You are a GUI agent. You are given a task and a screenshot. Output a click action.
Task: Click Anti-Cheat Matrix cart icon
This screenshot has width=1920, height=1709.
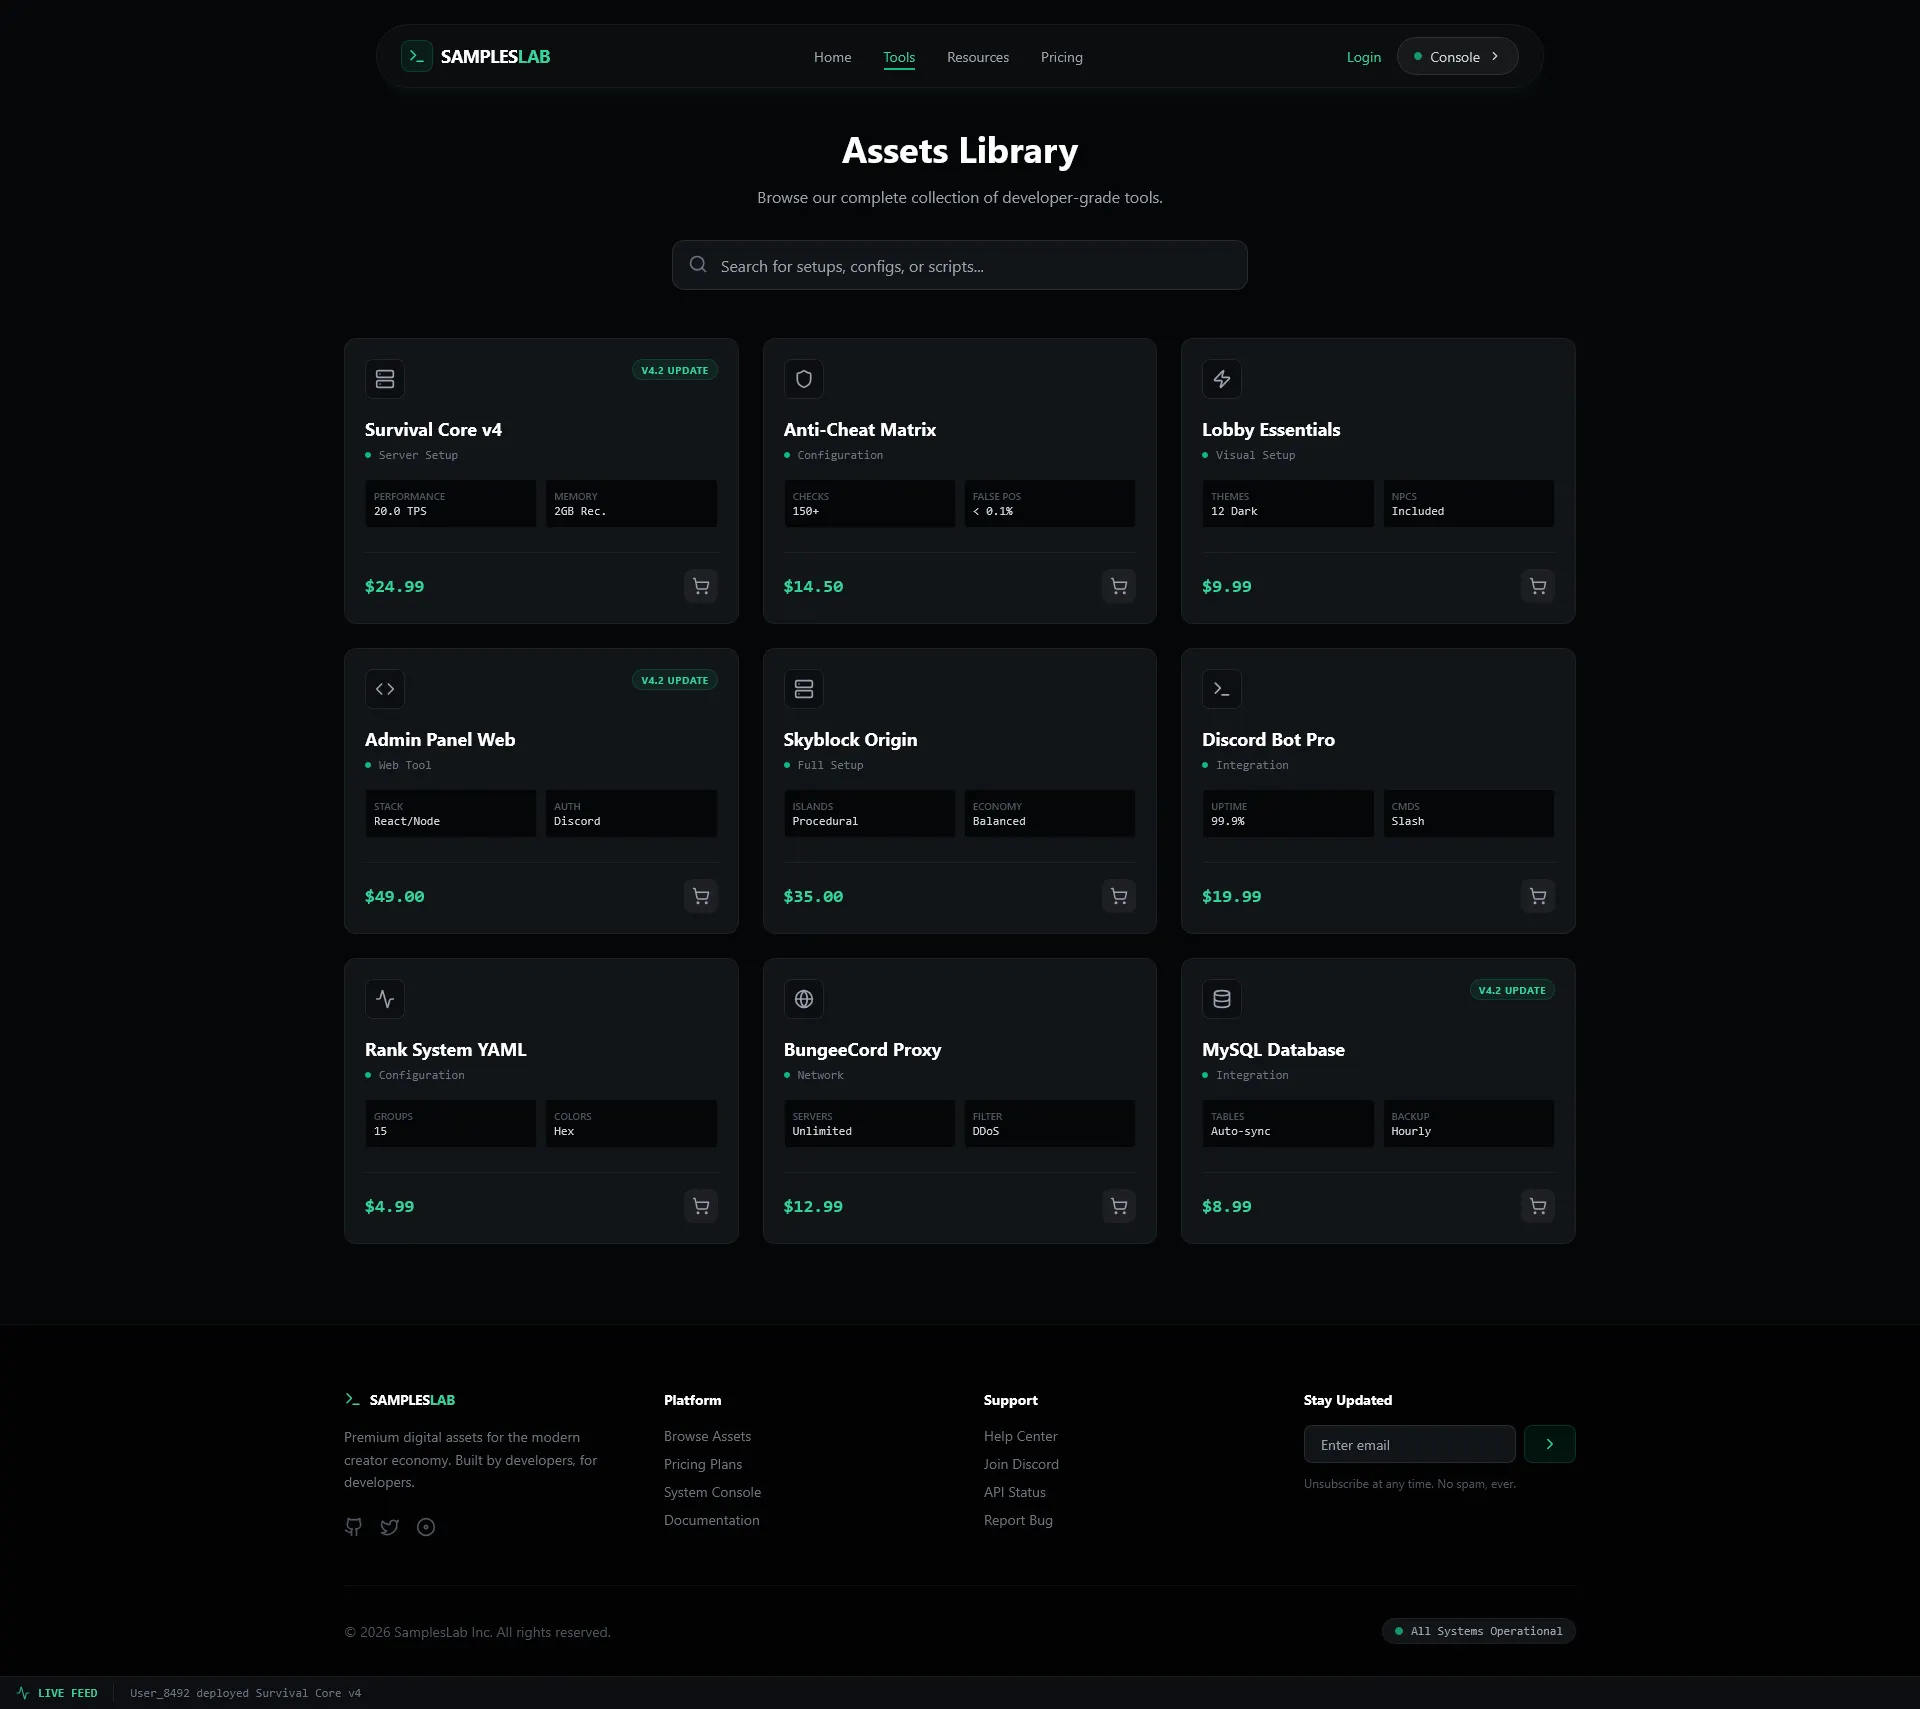(1118, 586)
